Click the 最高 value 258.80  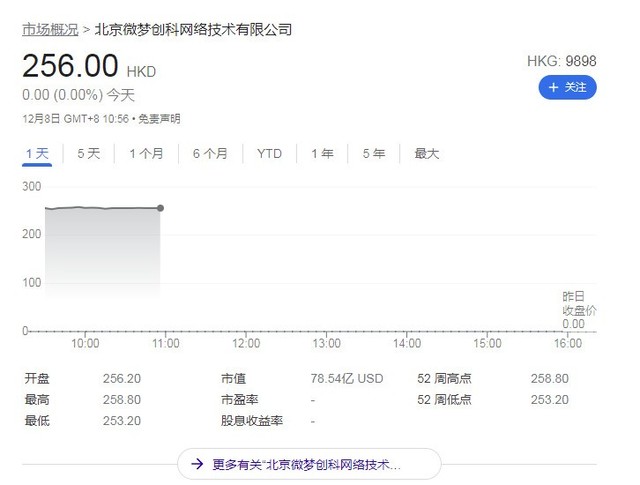click(122, 399)
